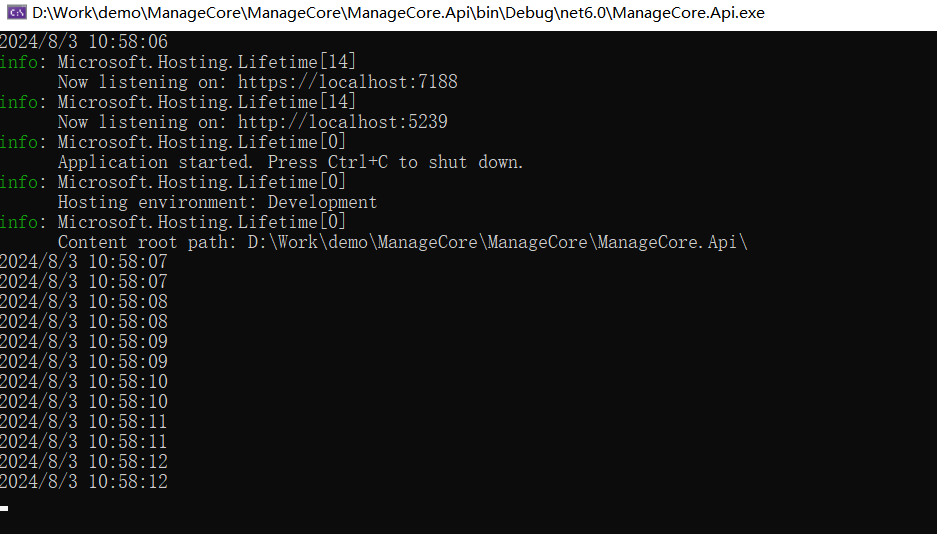Click the ManageCore.Api.exe title bar path
Image resolution: width=937 pixels, height=534 pixels.
[x=399, y=14]
